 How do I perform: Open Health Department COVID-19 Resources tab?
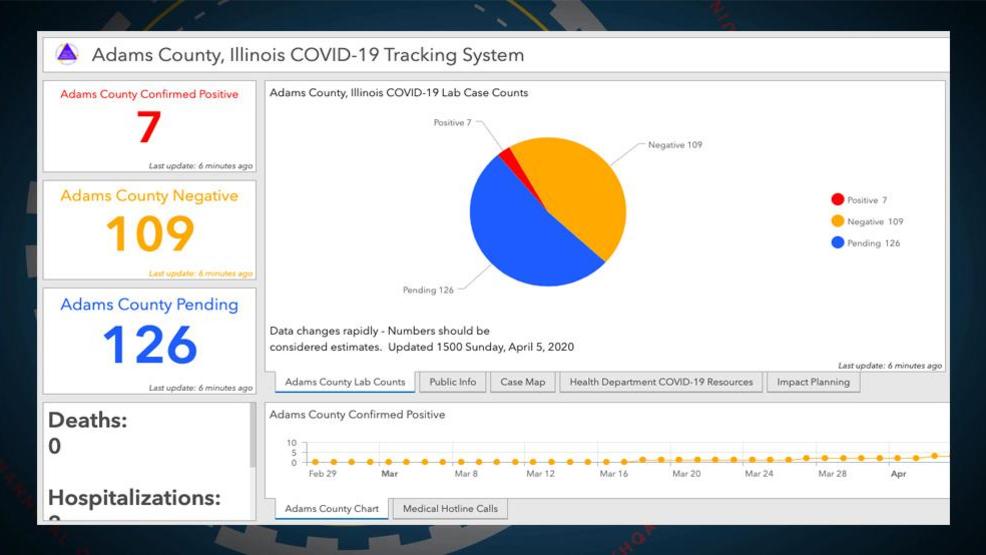pyautogui.click(x=661, y=382)
